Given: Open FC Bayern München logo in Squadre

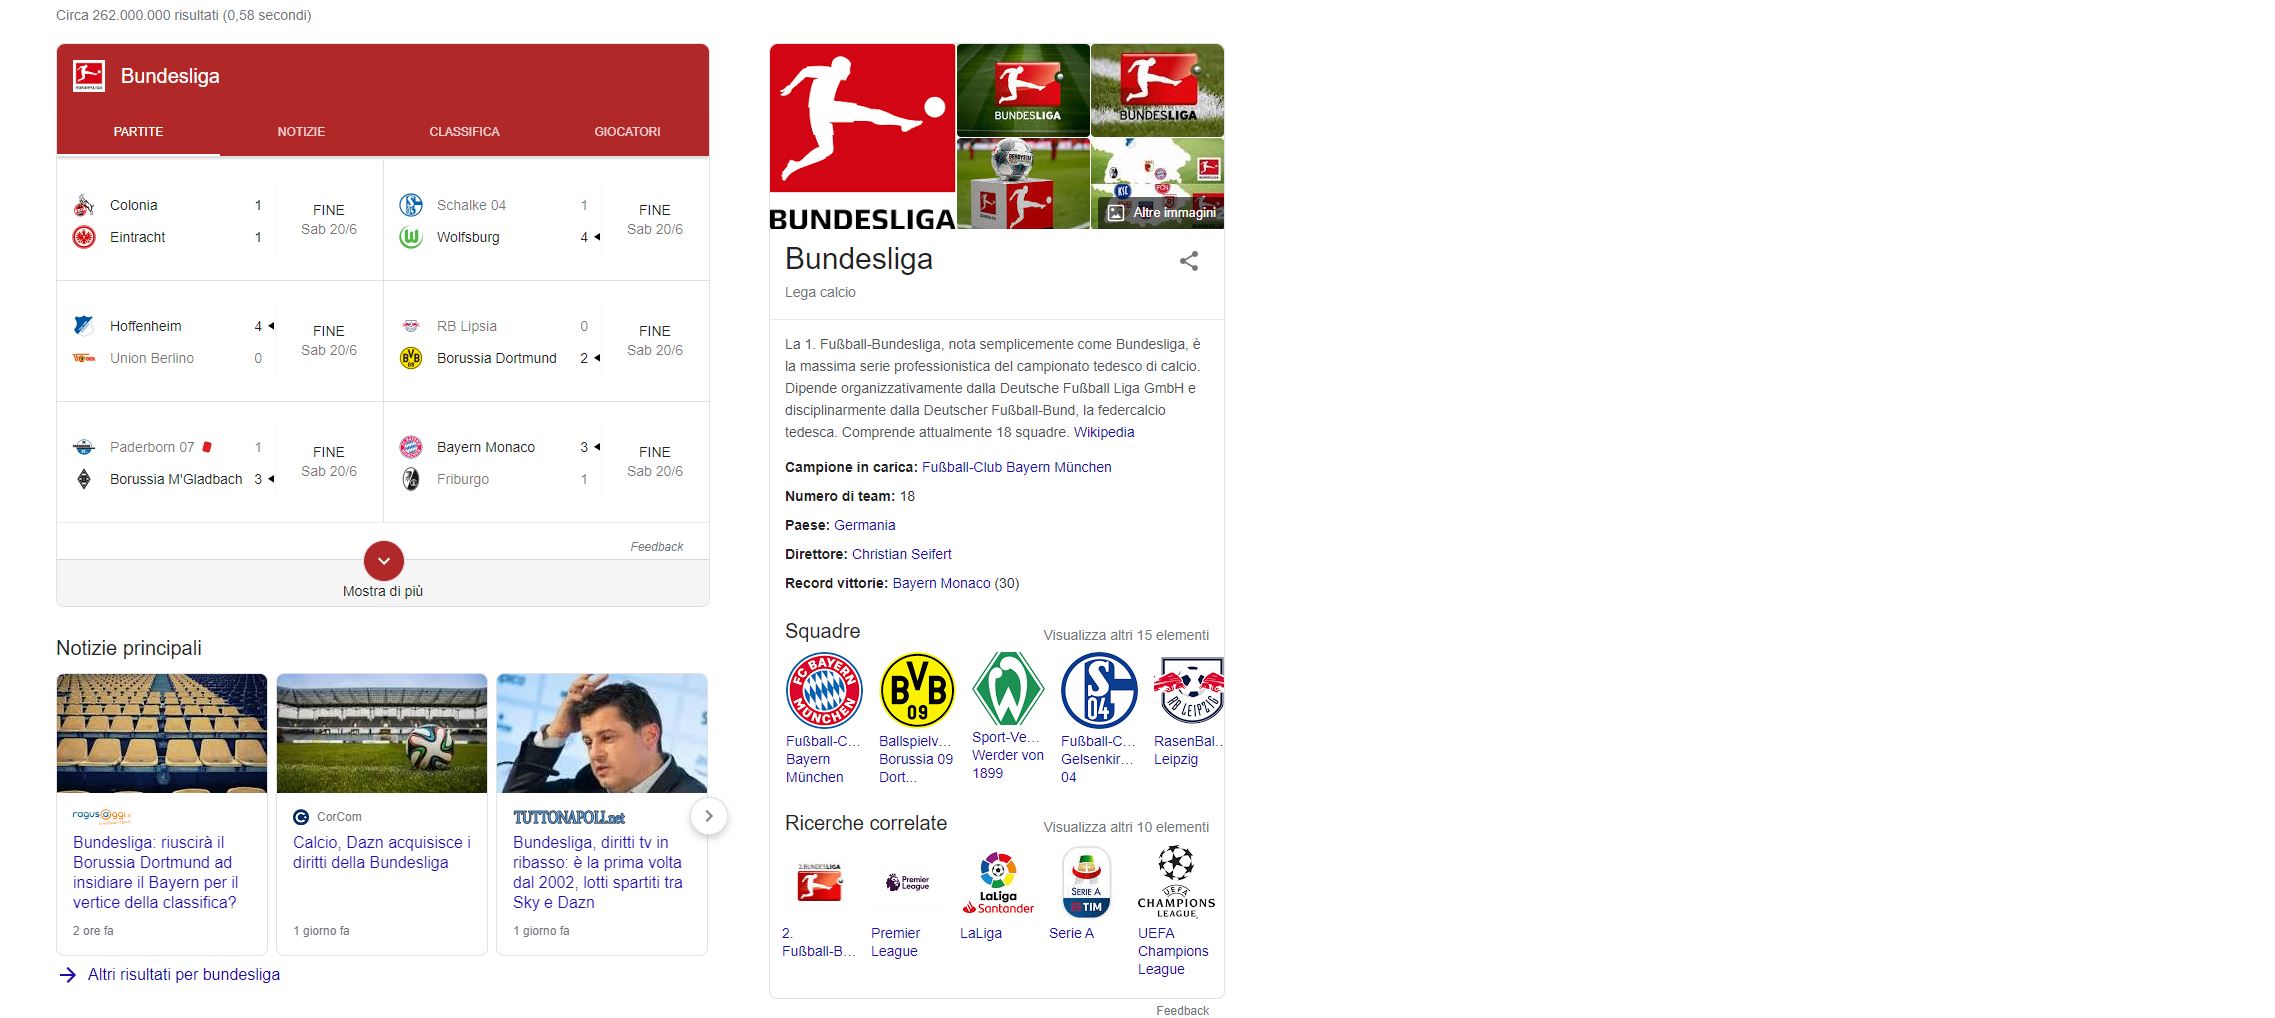Looking at the screenshot, I should pos(824,690).
